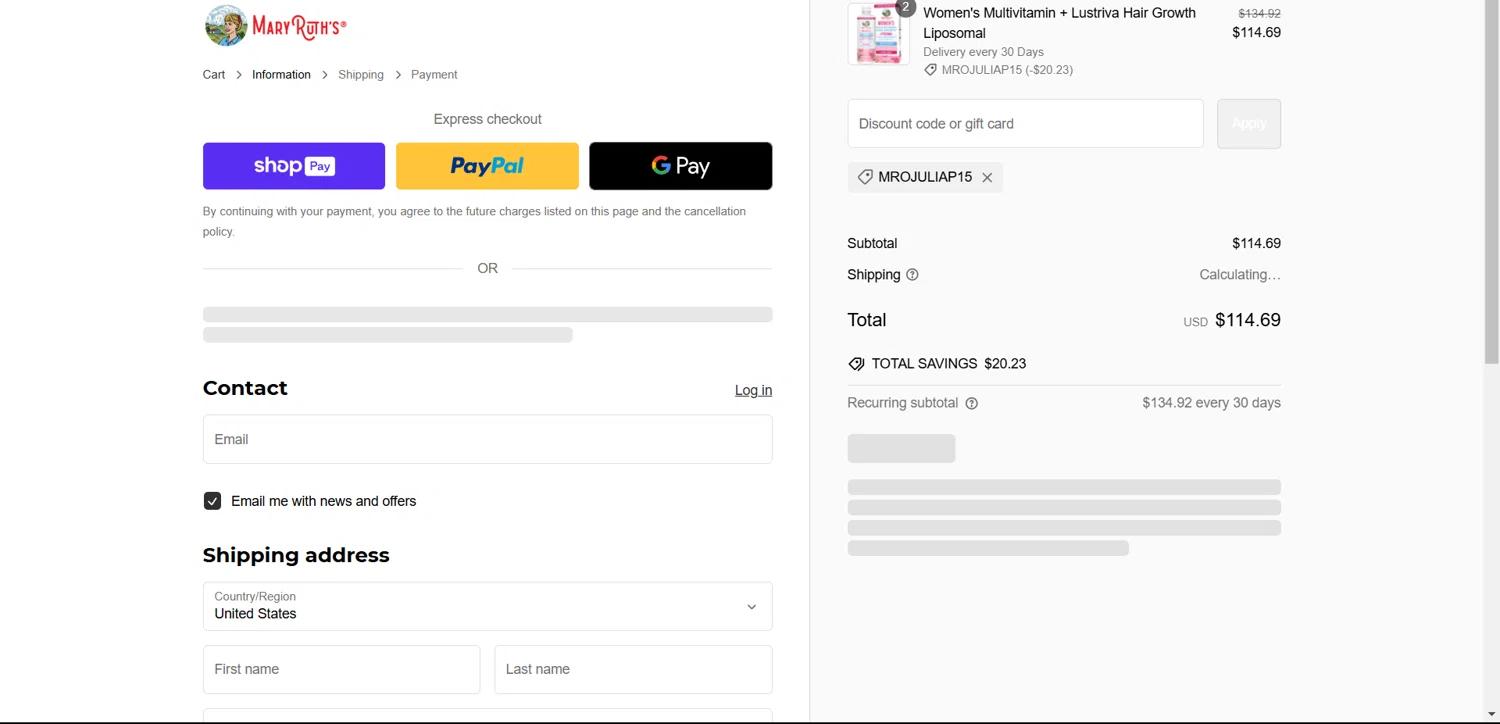Focus the discount code or gift card field
Viewport: 1500px width, 724px height.
coord(1025,124)
